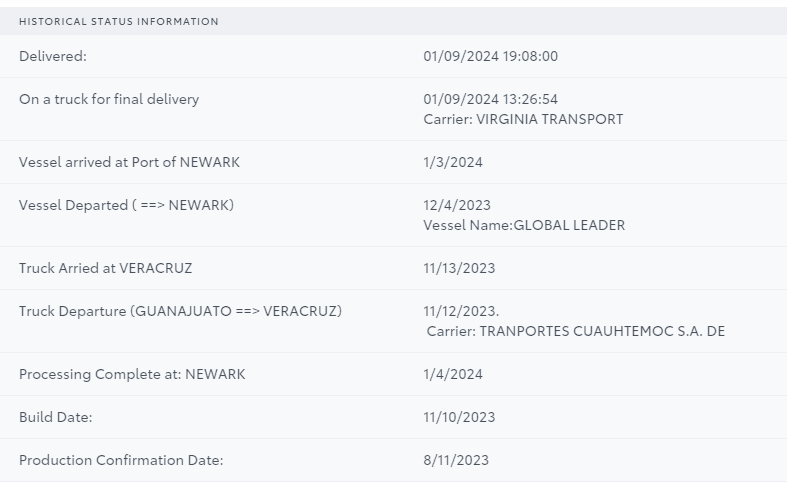The width and height of the screenshot is (787, 496).
Task: Click the Production Confirmation Date value 8/11/2023
Action: click(456, 460)
